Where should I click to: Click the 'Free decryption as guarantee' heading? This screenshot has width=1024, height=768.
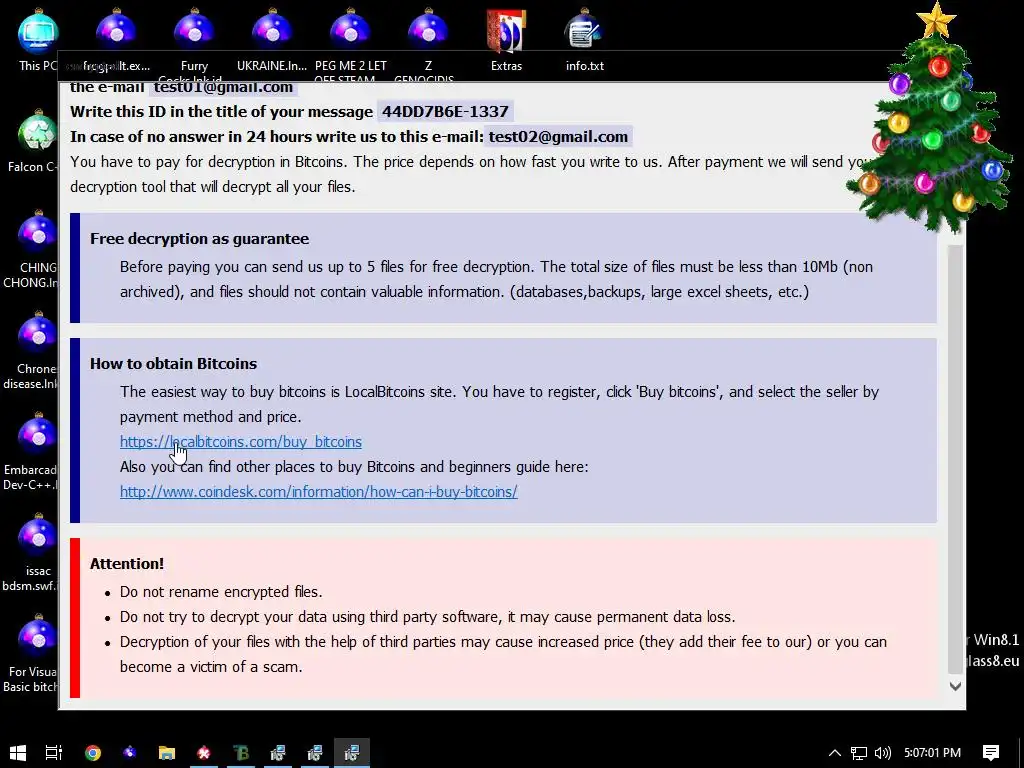point(199,239)
